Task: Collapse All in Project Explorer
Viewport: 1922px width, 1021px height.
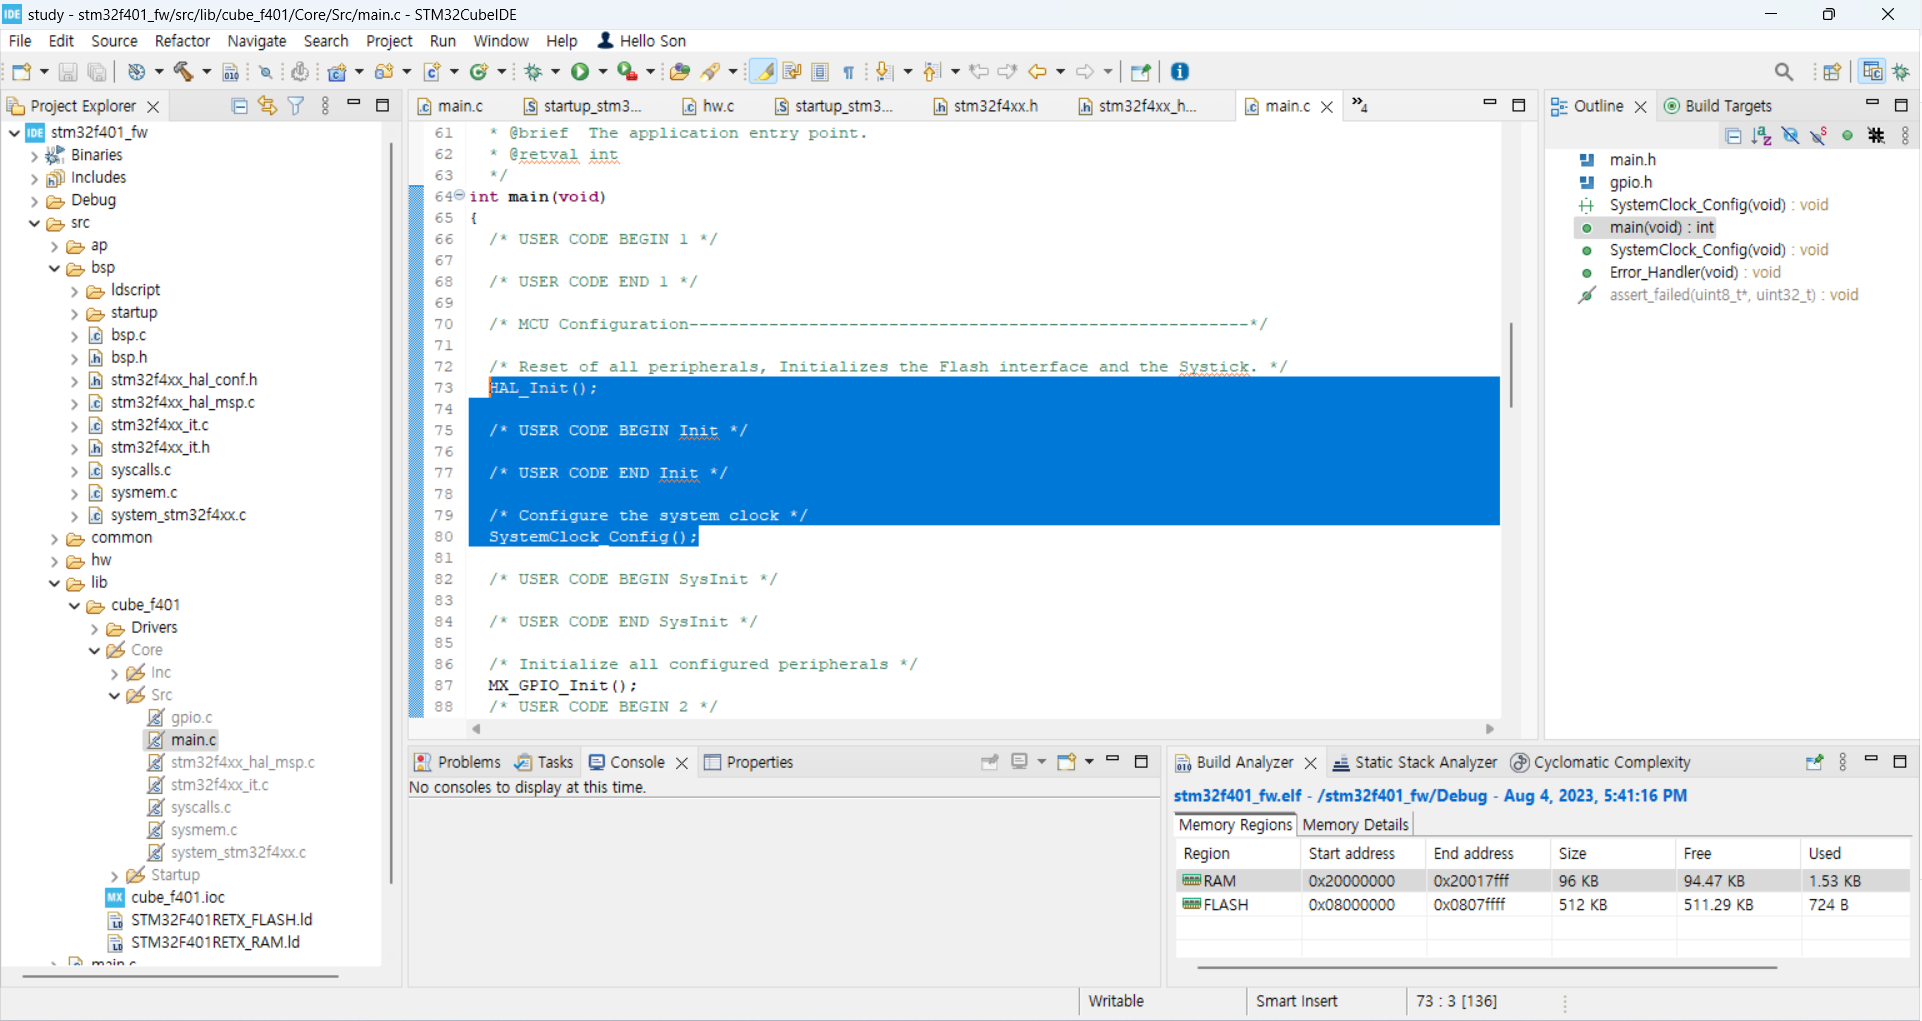Action: (x=239, y=106)
